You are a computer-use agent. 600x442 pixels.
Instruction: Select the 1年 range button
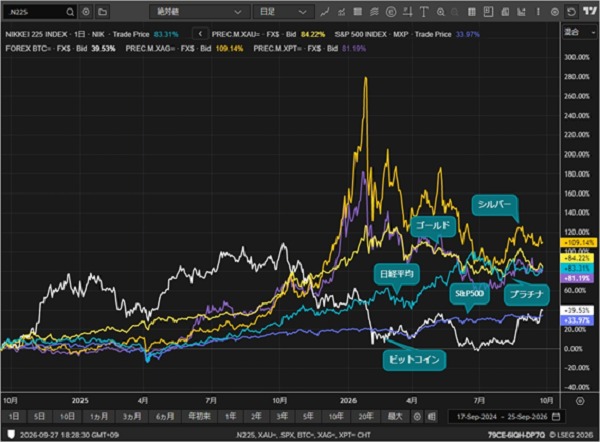pos(230,416)
